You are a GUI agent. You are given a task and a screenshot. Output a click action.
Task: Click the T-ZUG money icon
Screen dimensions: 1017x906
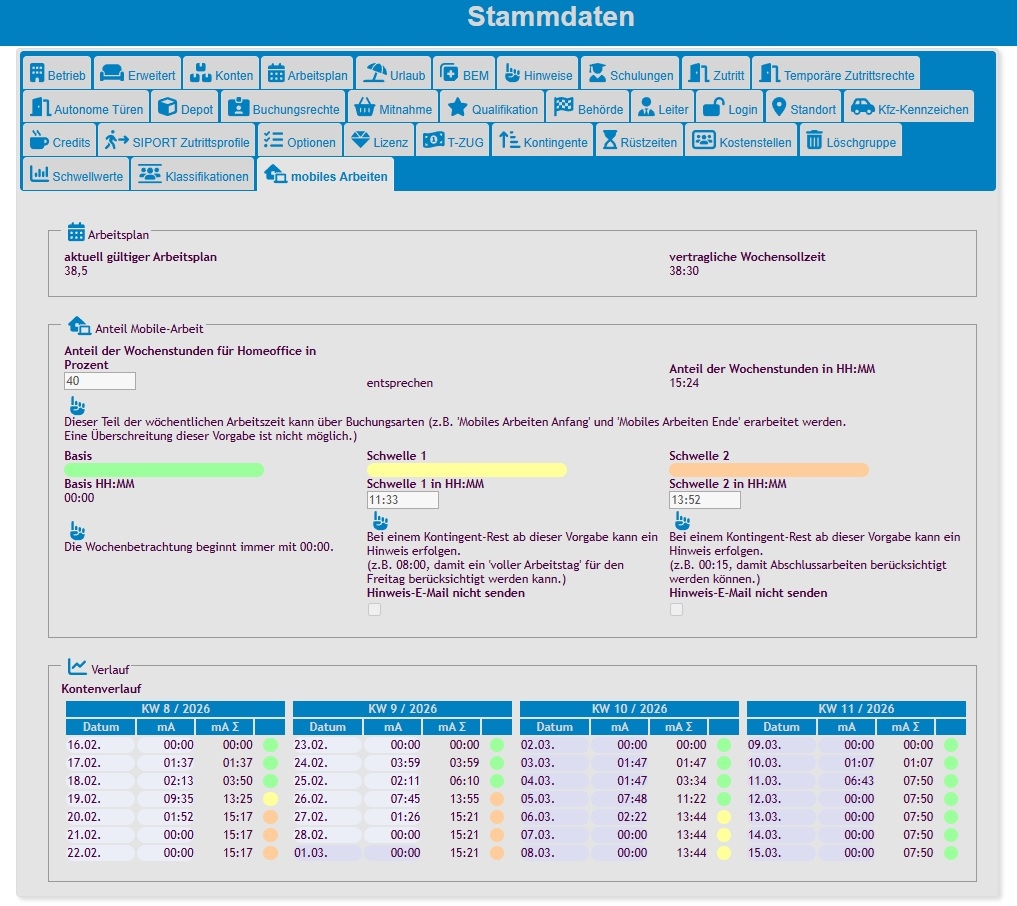[433, 140]
